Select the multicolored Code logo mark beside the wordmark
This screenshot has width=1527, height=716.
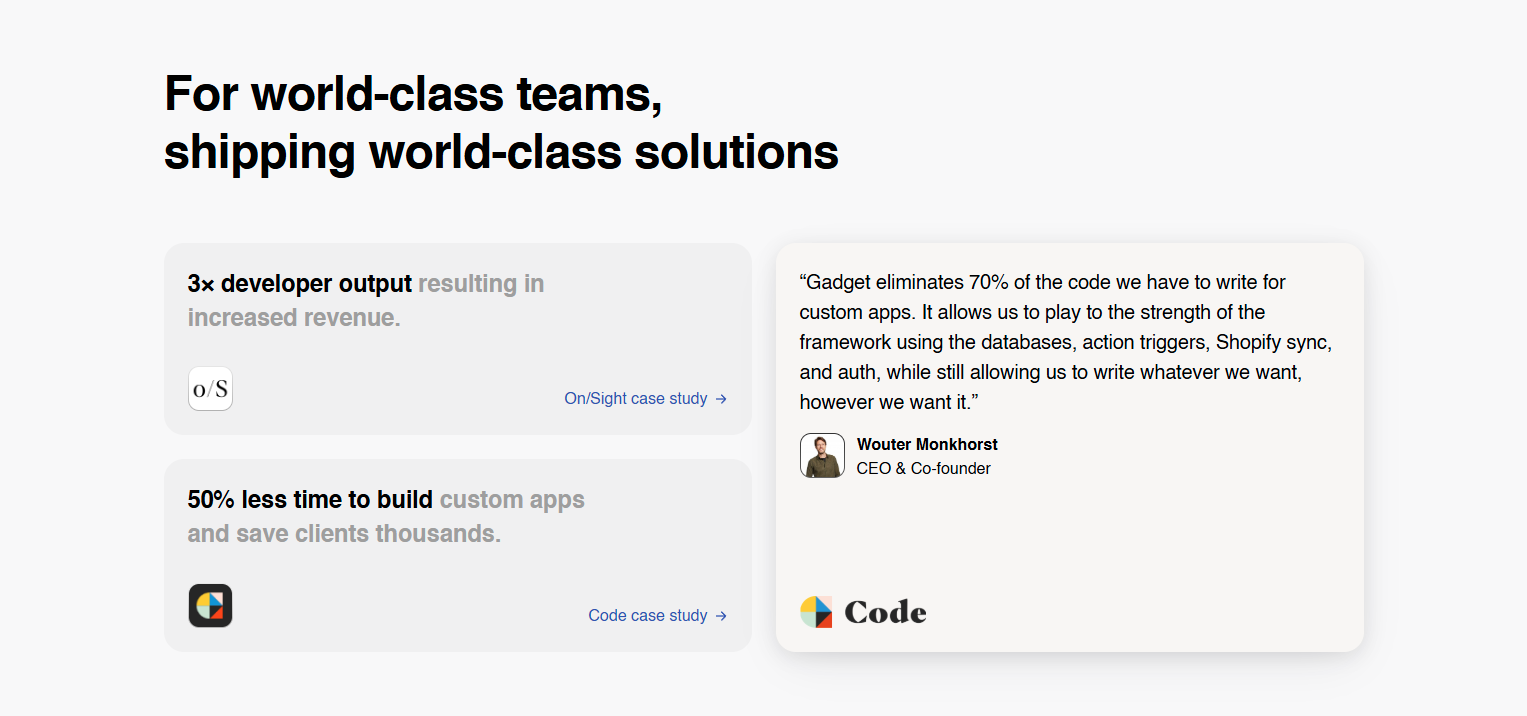[x=816, y=610]
